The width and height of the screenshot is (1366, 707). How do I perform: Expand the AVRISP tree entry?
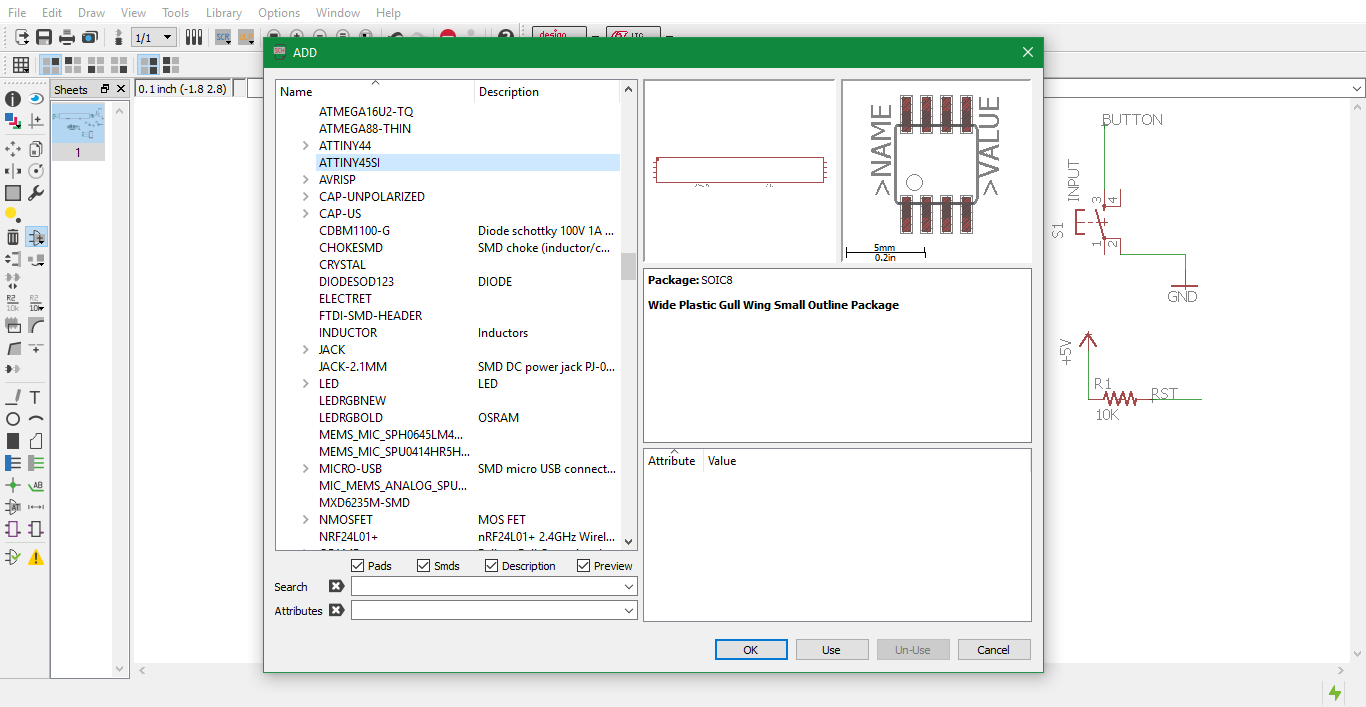pyautogui.click(x=305, y=180)
